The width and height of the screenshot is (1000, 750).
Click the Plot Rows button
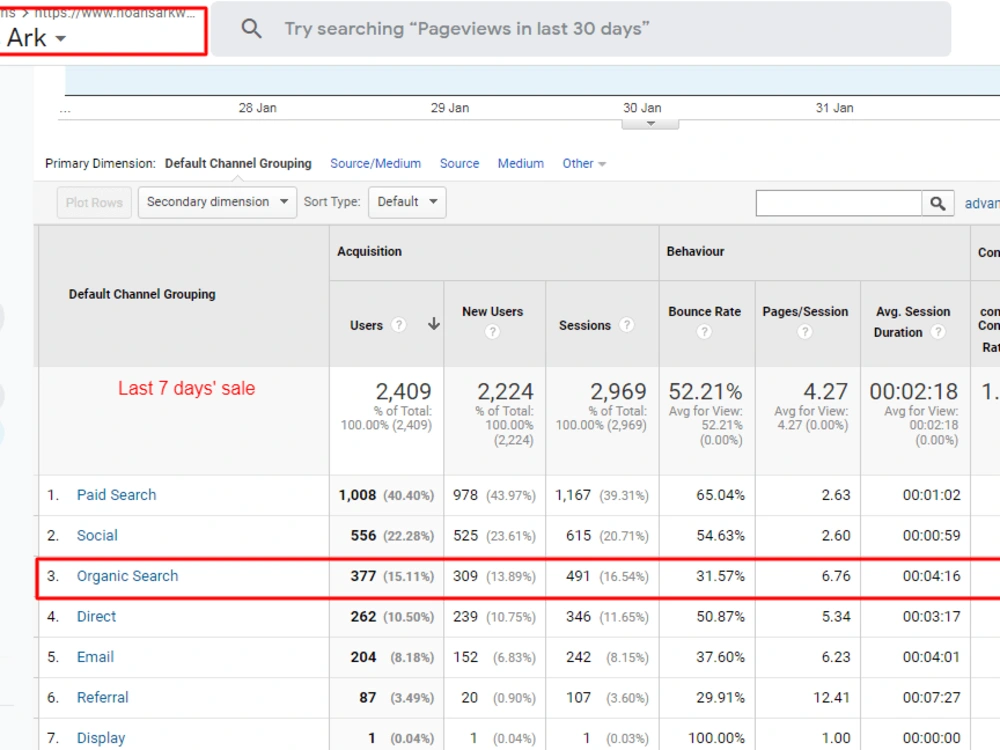tap(94, 202)
